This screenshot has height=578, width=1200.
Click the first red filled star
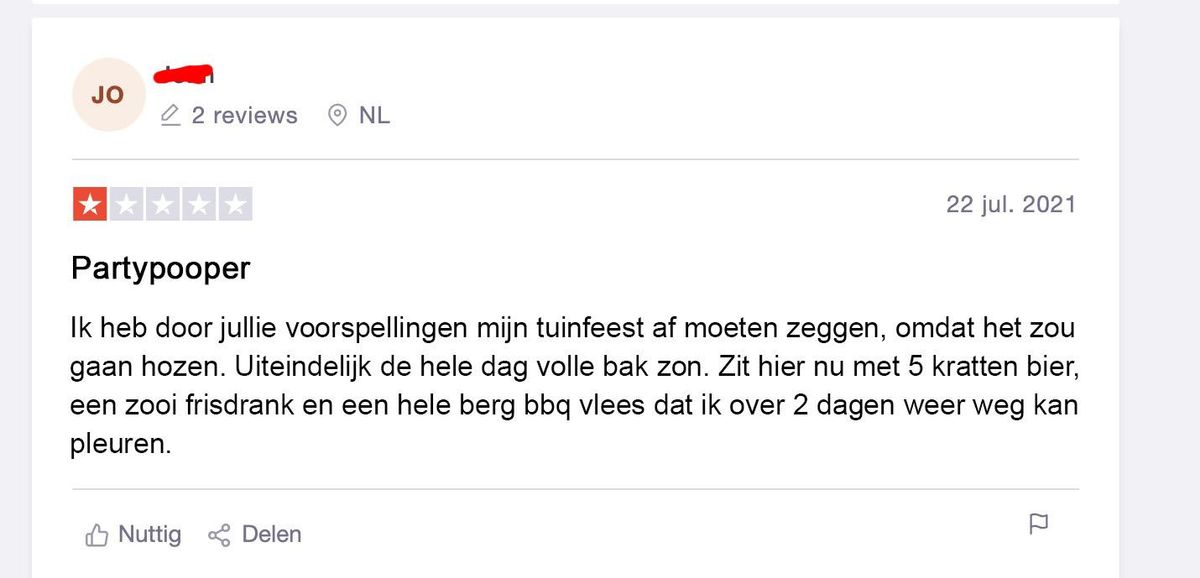click(x=90, y=205)
